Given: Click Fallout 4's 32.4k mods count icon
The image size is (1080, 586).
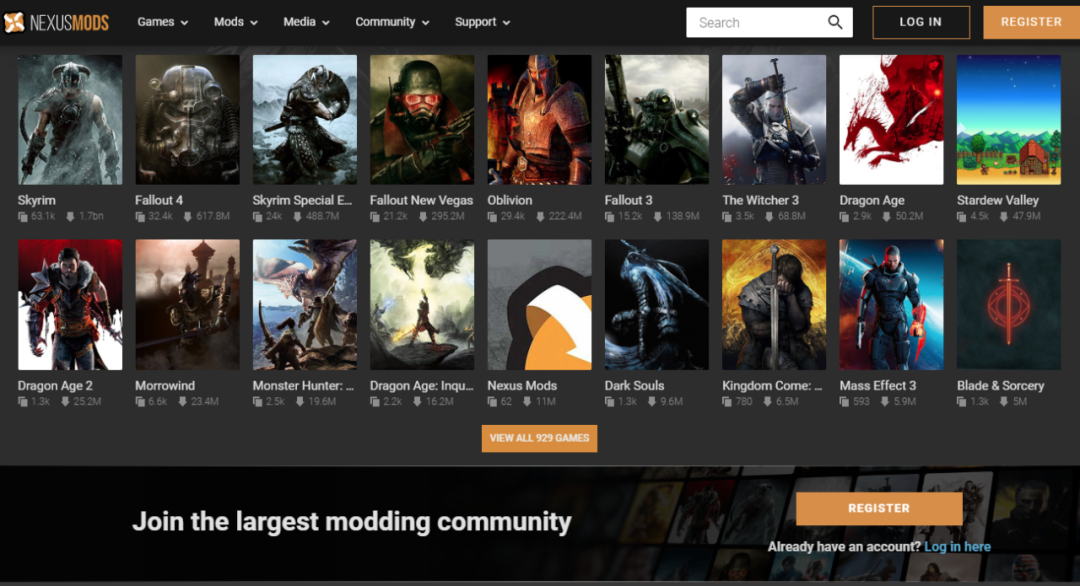Looking at the screenshot, I should click(140, 217).
